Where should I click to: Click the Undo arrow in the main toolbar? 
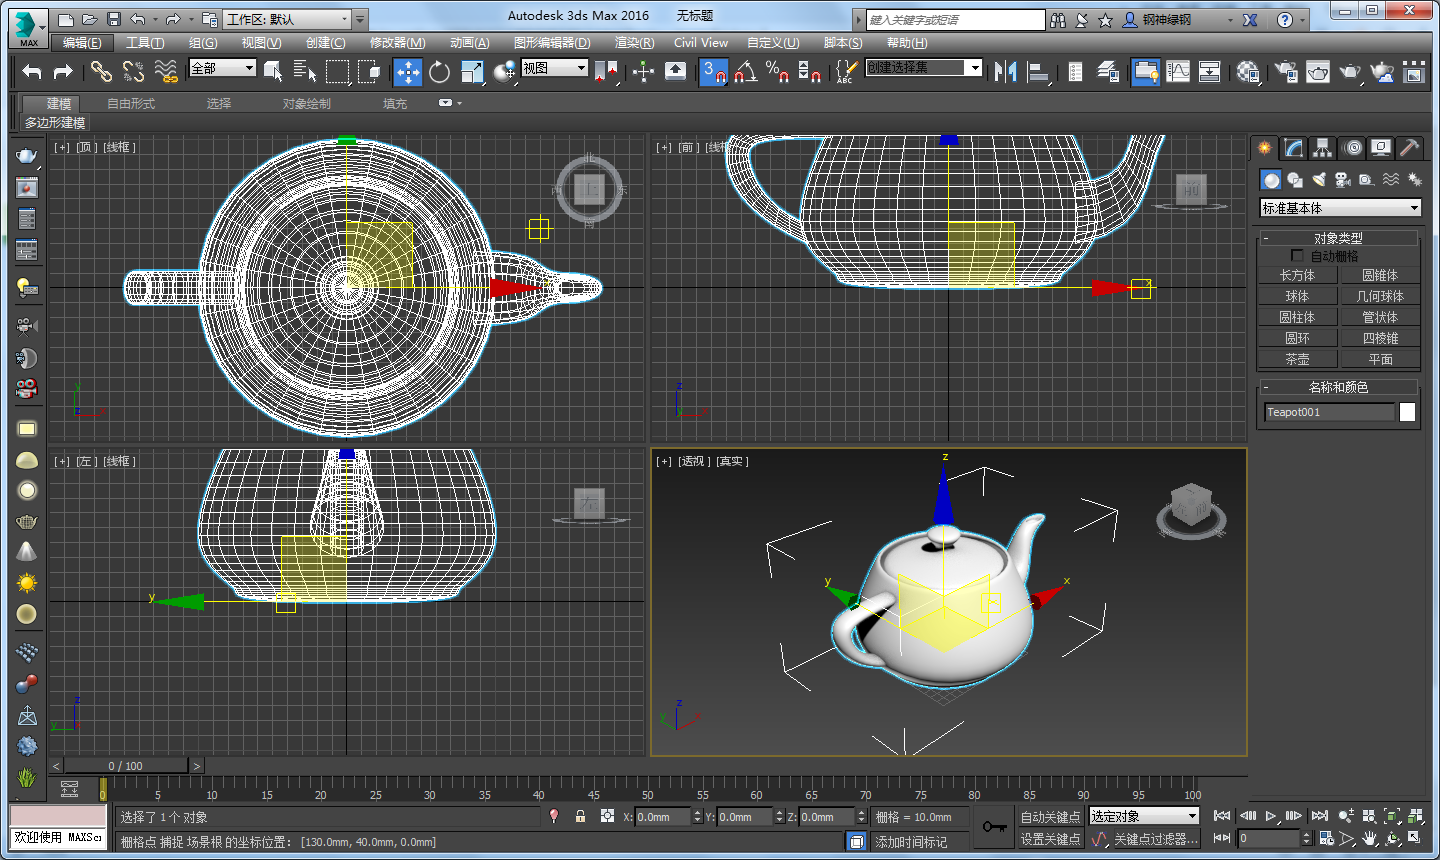[x=32, y=71]
